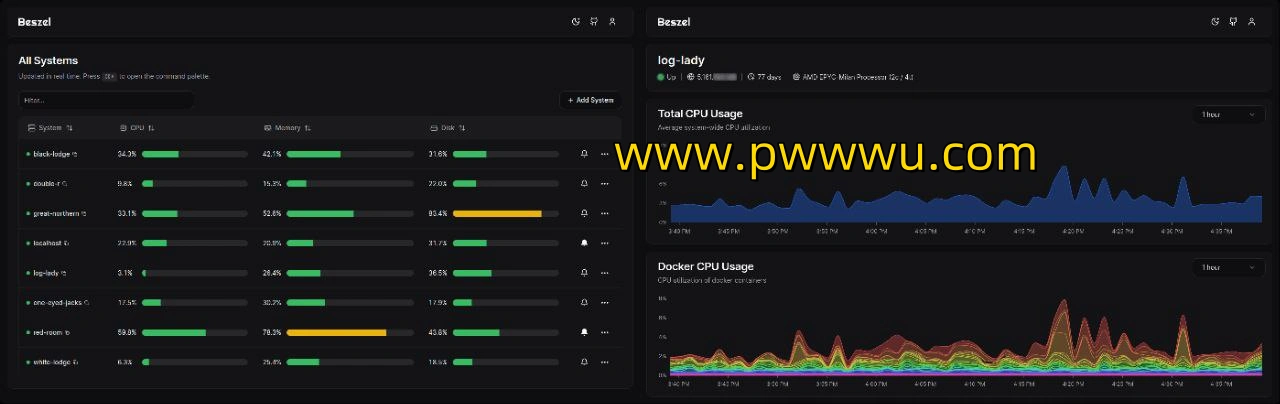
Task: Open actions menu for one-eyed-jacks
Action: click(x=604, y=302)
